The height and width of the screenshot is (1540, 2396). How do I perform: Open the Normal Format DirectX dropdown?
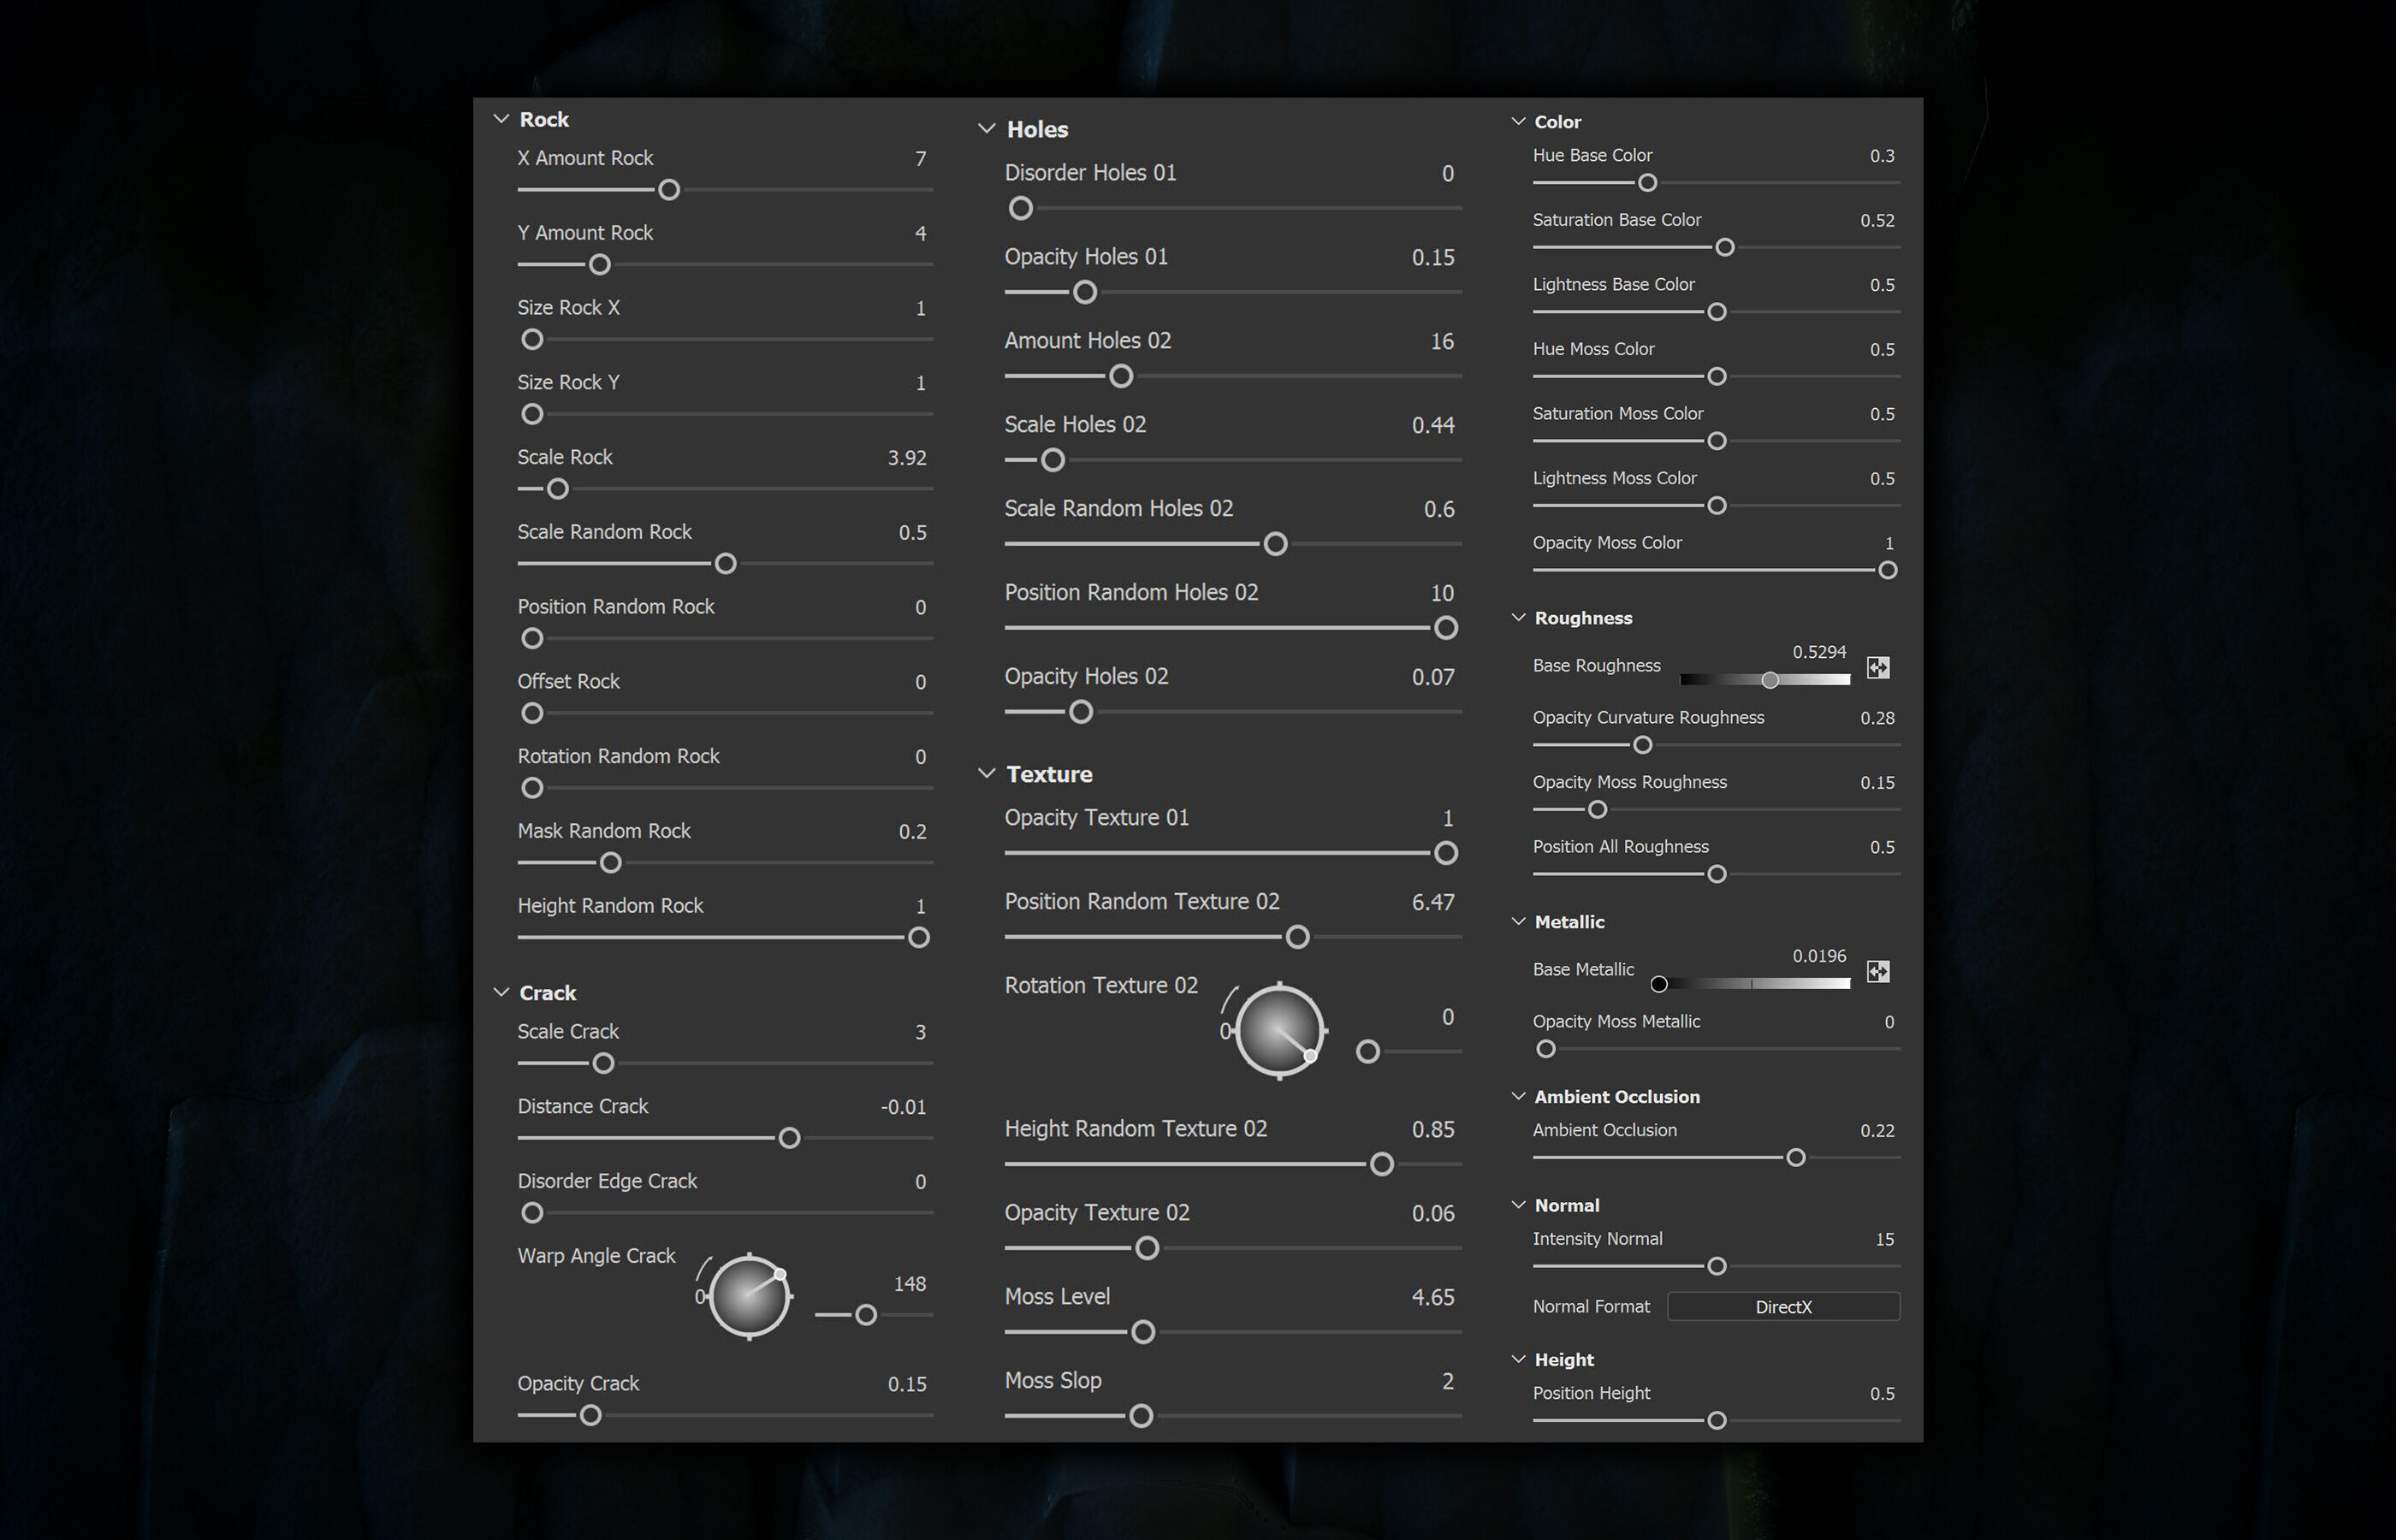point(1783,1307)
